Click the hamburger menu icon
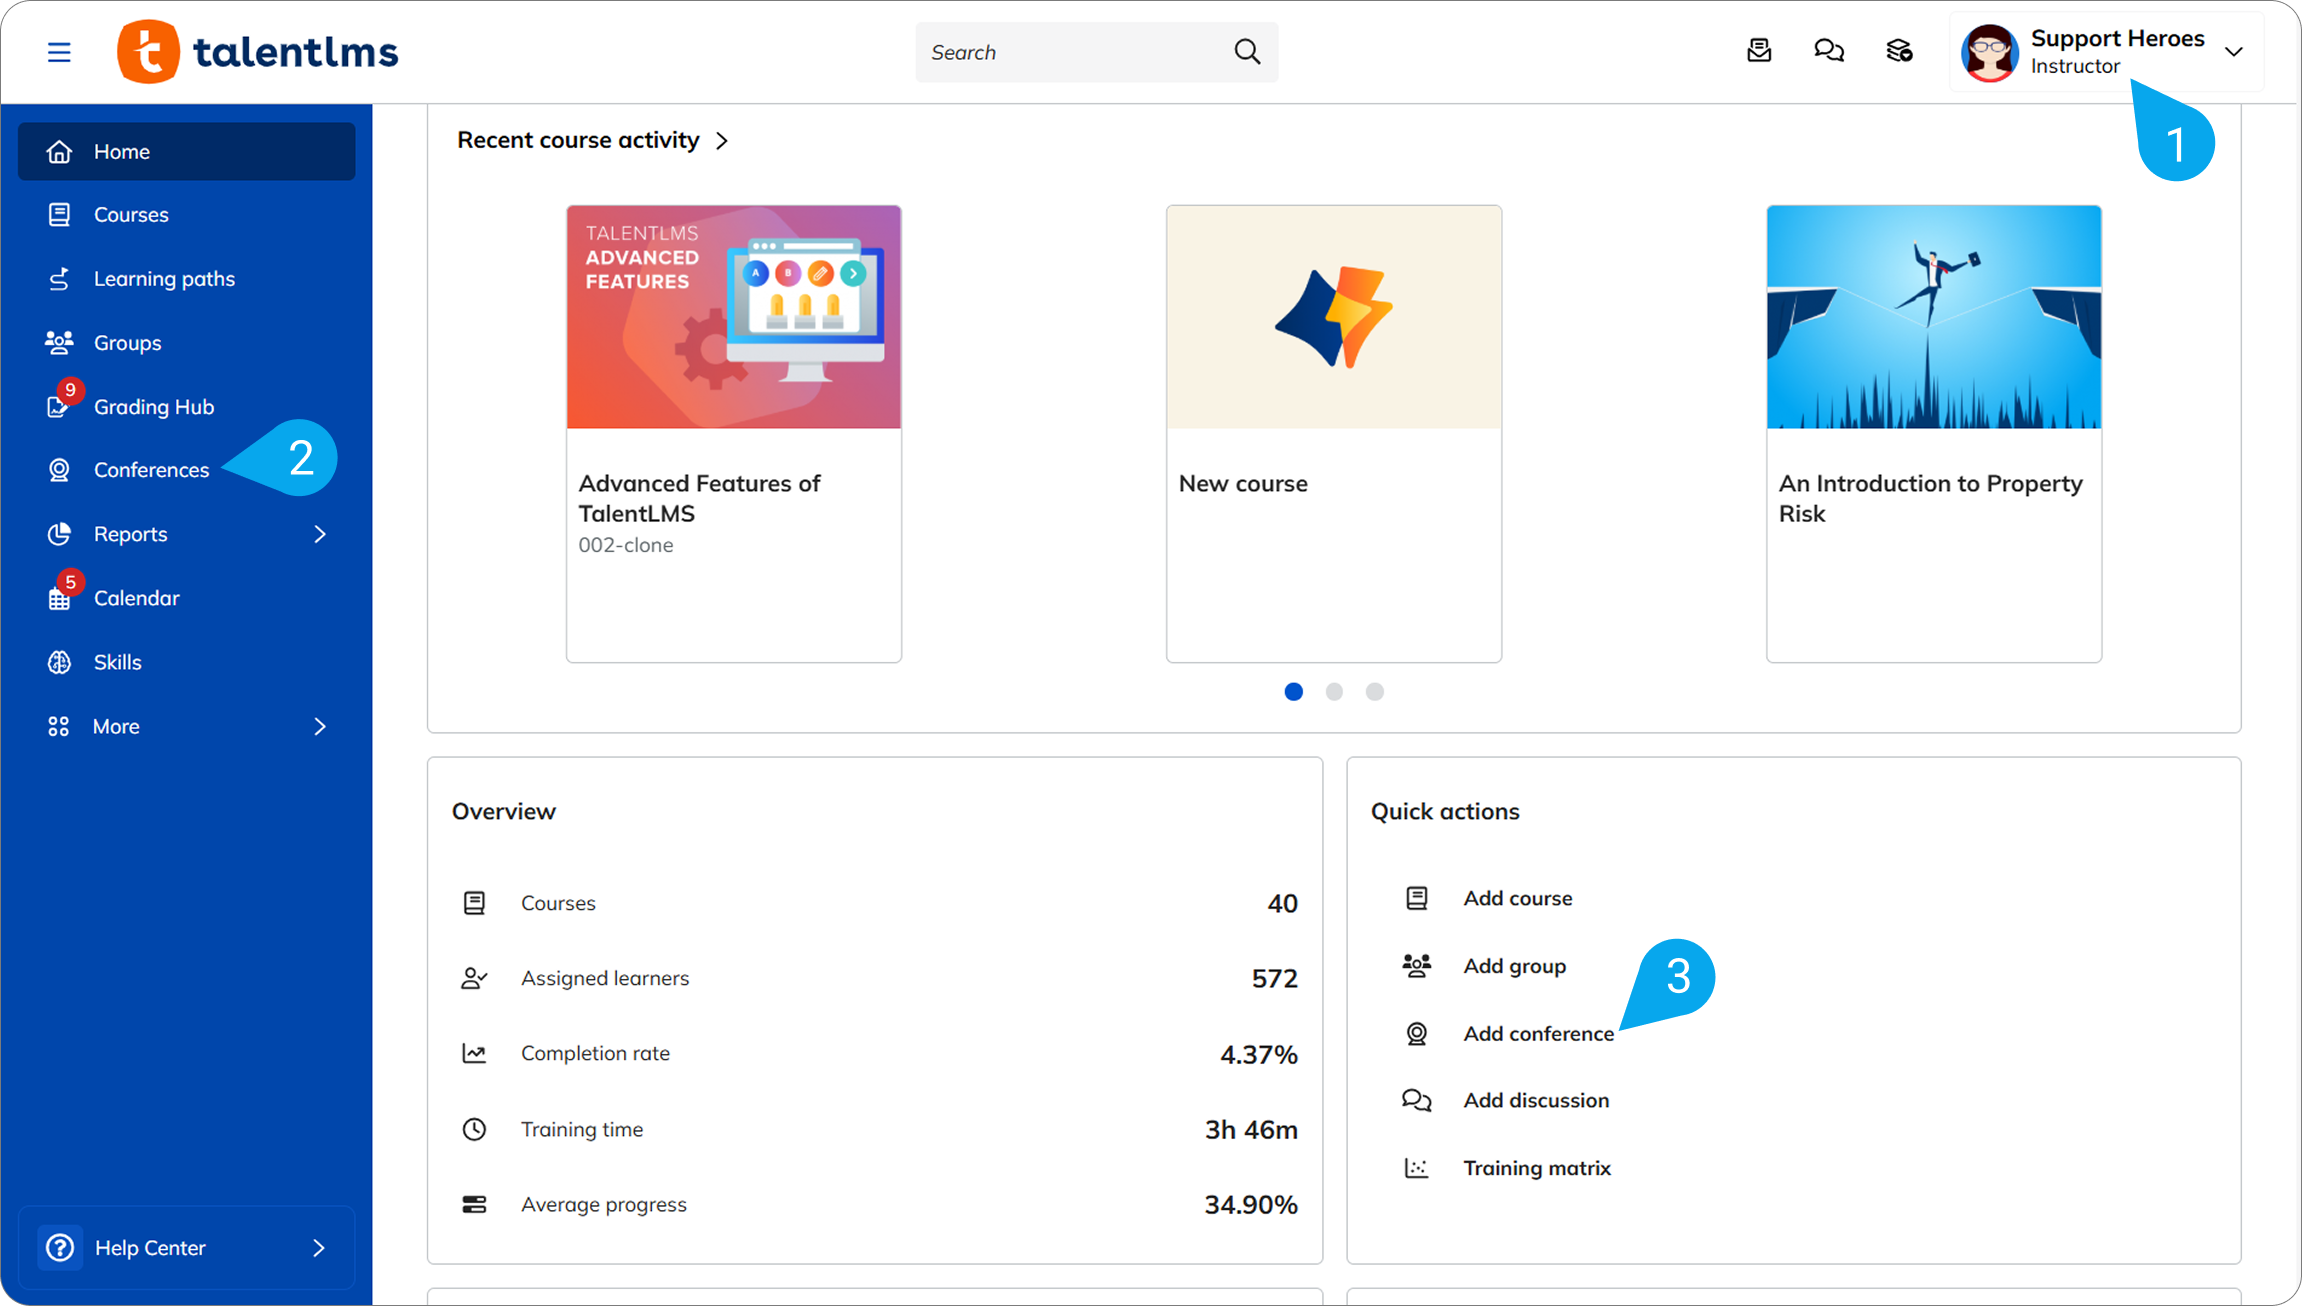This screenshot has width=2302, height=1306. 59,52
